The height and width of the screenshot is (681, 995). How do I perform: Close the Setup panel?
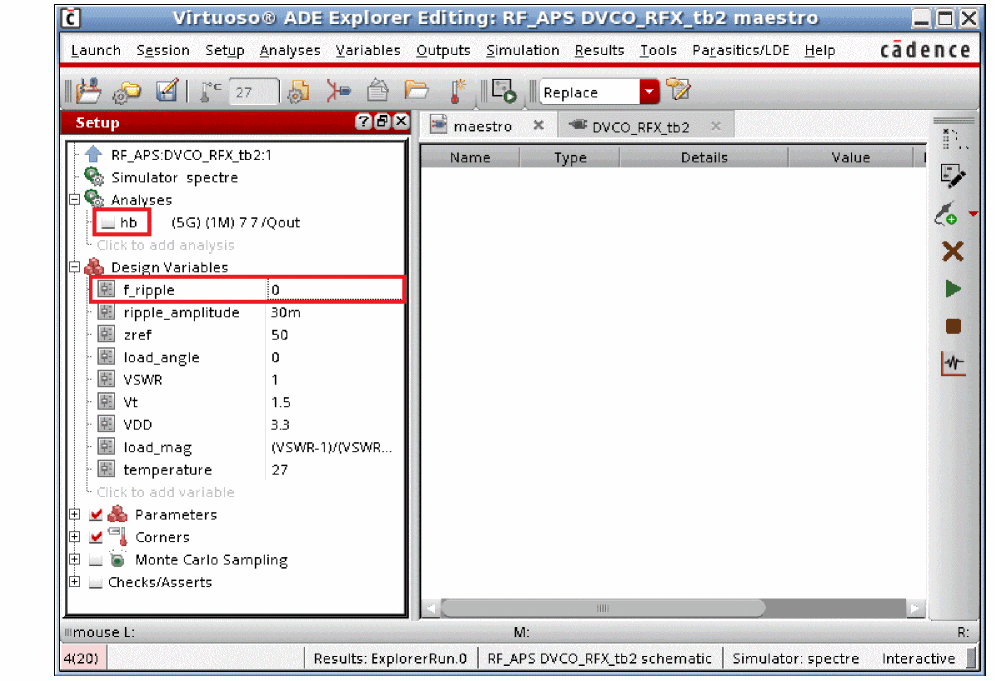pyautogui.click(x=401, y=121)
